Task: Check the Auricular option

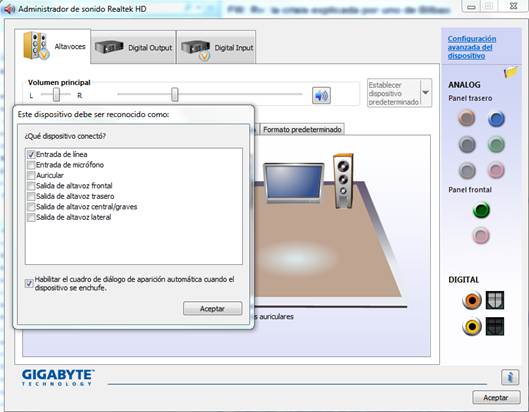Action: coord(31,175)
